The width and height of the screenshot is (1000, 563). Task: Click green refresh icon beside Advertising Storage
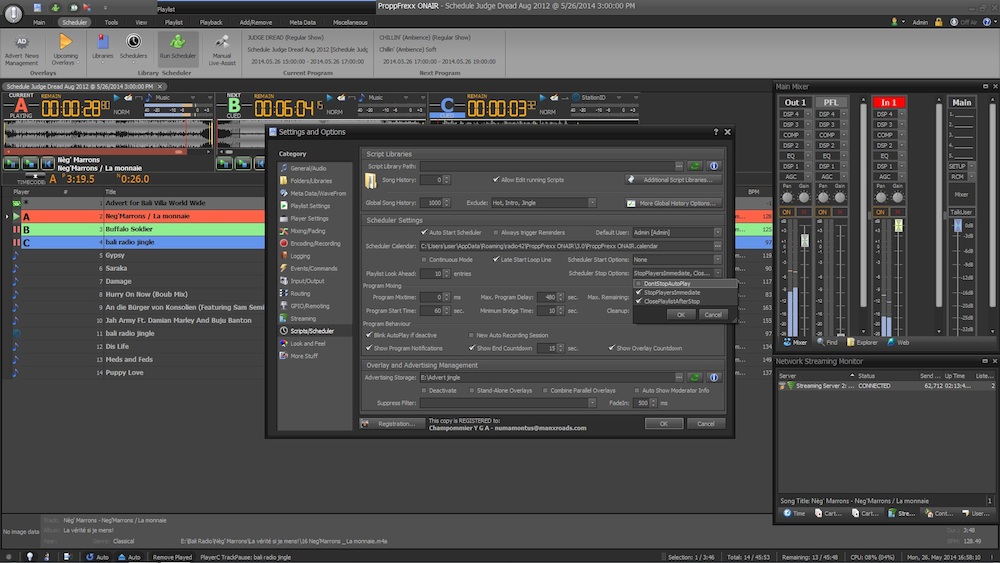tap(694, 378)
